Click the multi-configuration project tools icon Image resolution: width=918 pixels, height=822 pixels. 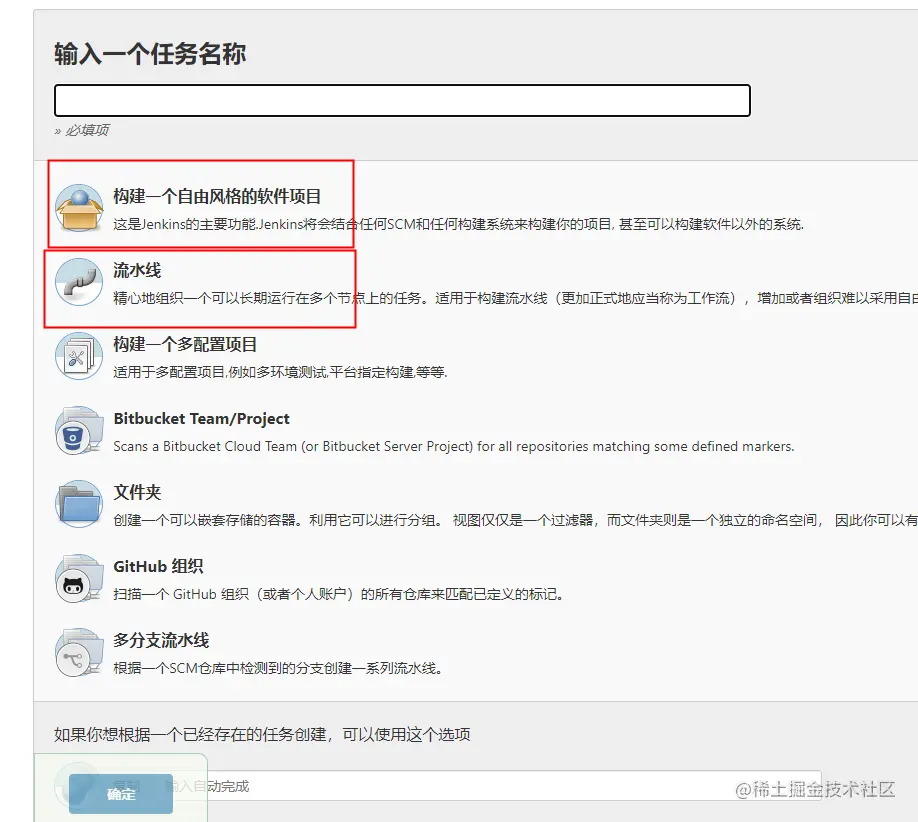(x=79, y=356)
